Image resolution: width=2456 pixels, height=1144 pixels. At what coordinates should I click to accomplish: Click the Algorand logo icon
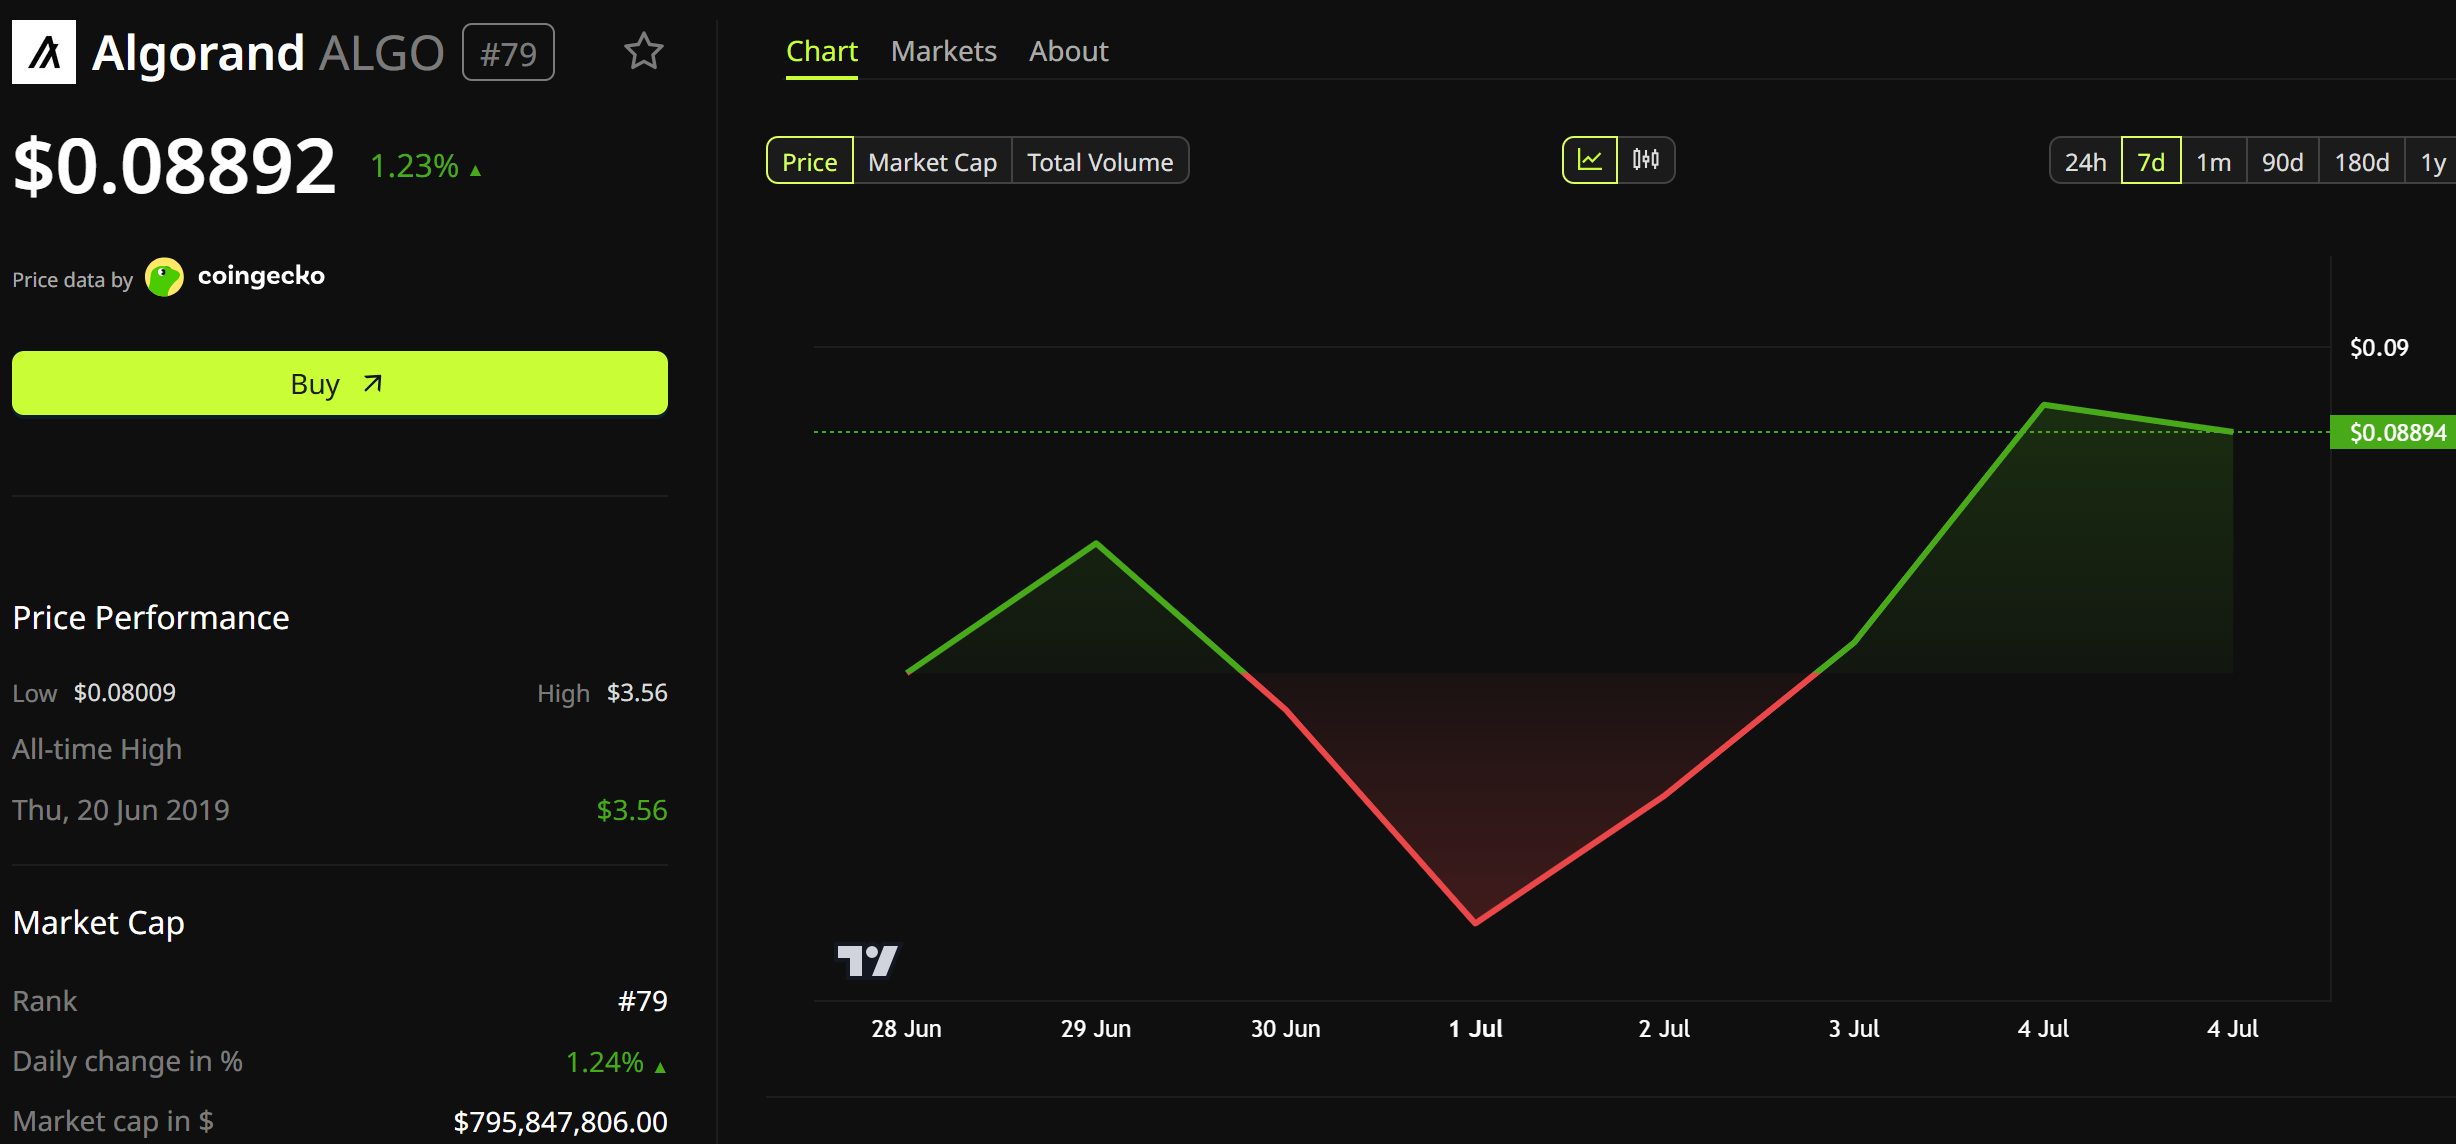(x=44, y=52)
